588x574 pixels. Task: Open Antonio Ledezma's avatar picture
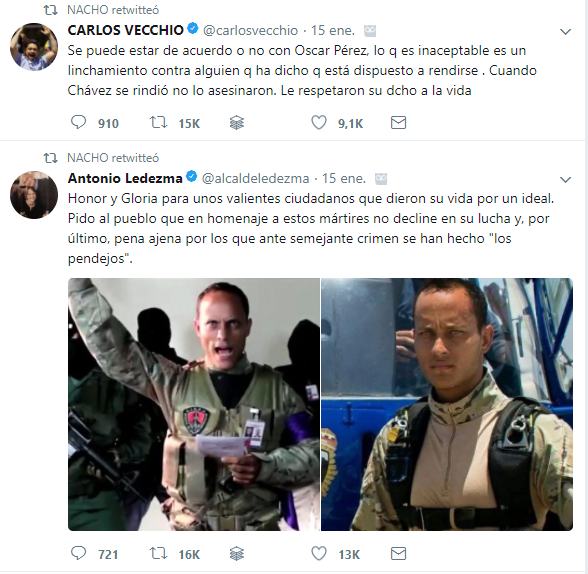click(x=34, y=195)
